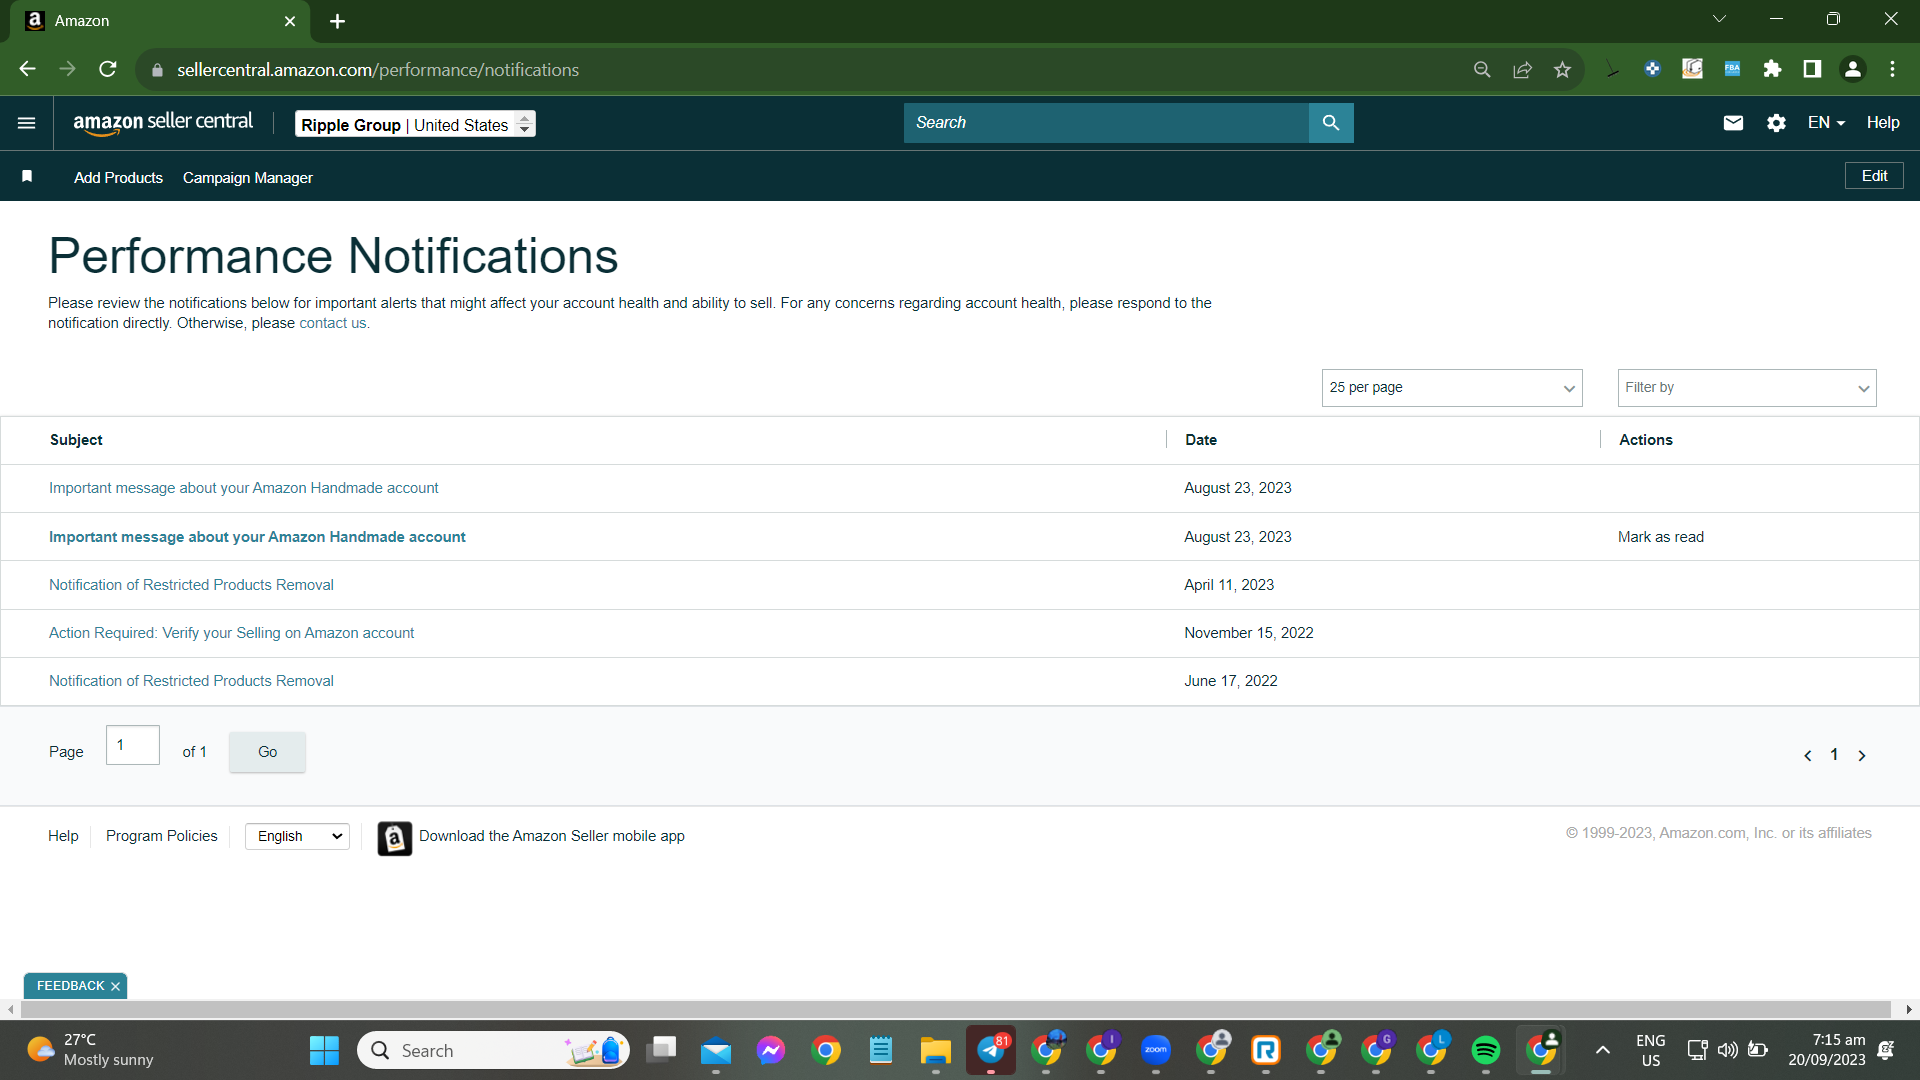Image resolution: width=1920 pixels, height=1080 pixels.
Task: Open the Chrome Extensions puzzle menu
Action: 1772,69
